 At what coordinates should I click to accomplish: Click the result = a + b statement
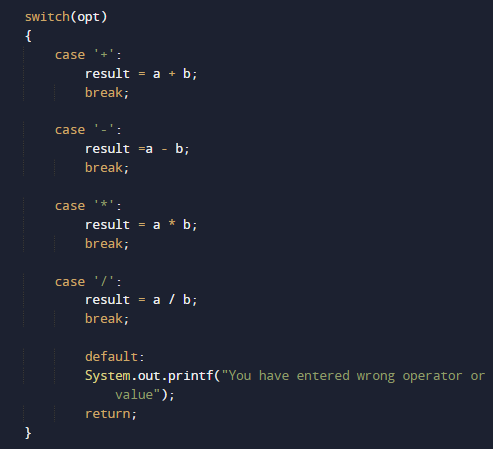point(141,74)
